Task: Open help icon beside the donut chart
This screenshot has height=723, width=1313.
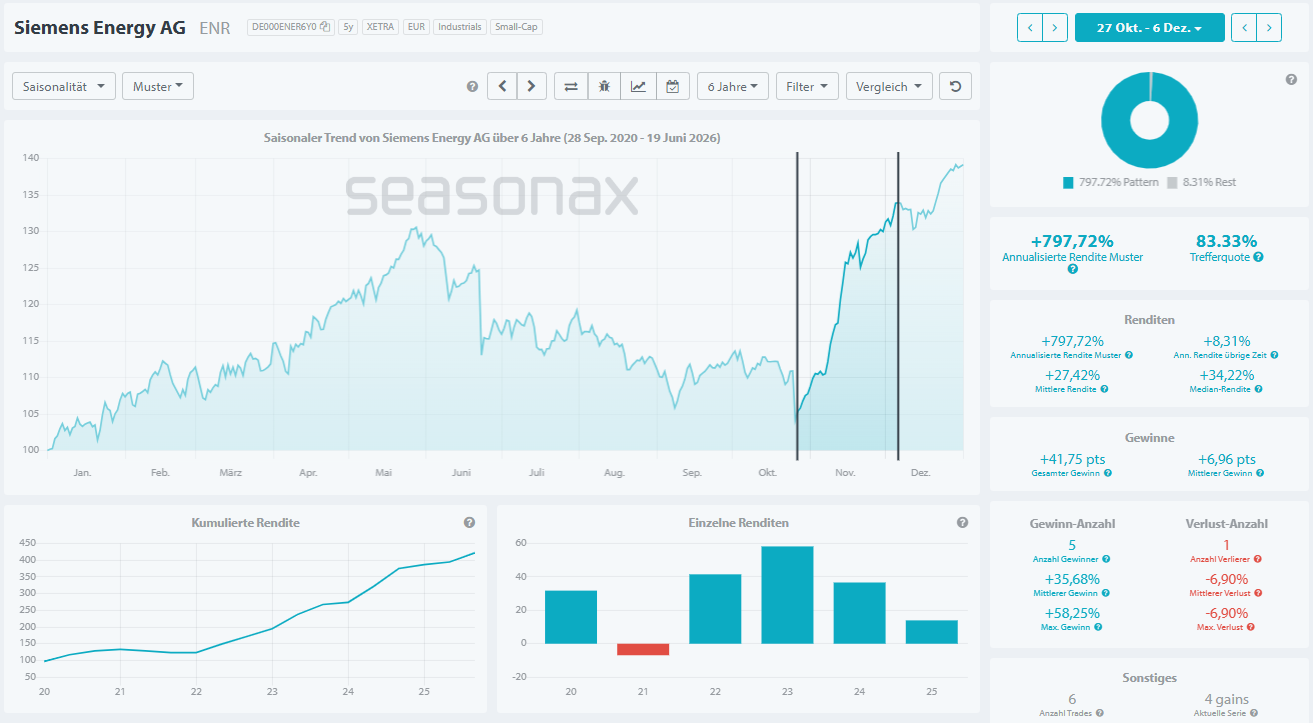Action: point(1291,79)
